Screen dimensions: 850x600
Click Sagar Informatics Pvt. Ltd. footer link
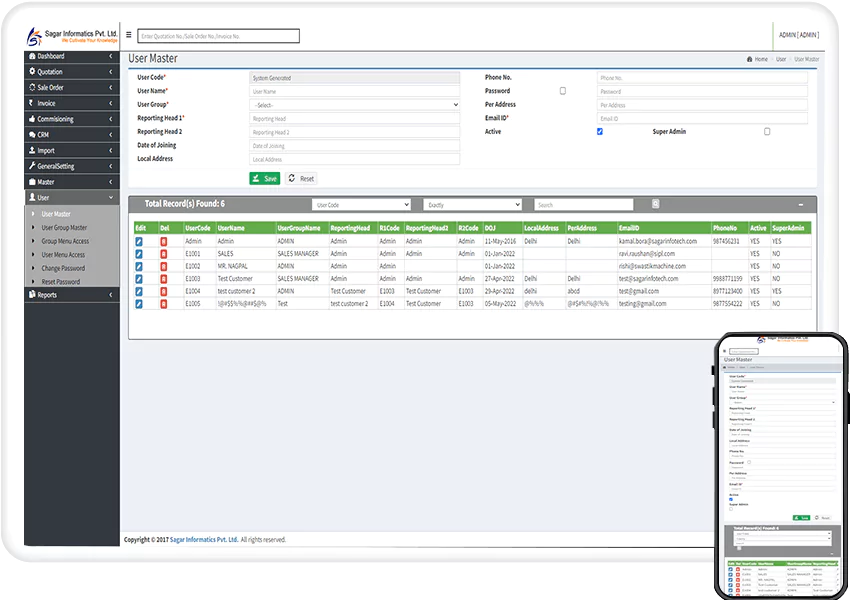click(x=204, y=540)
